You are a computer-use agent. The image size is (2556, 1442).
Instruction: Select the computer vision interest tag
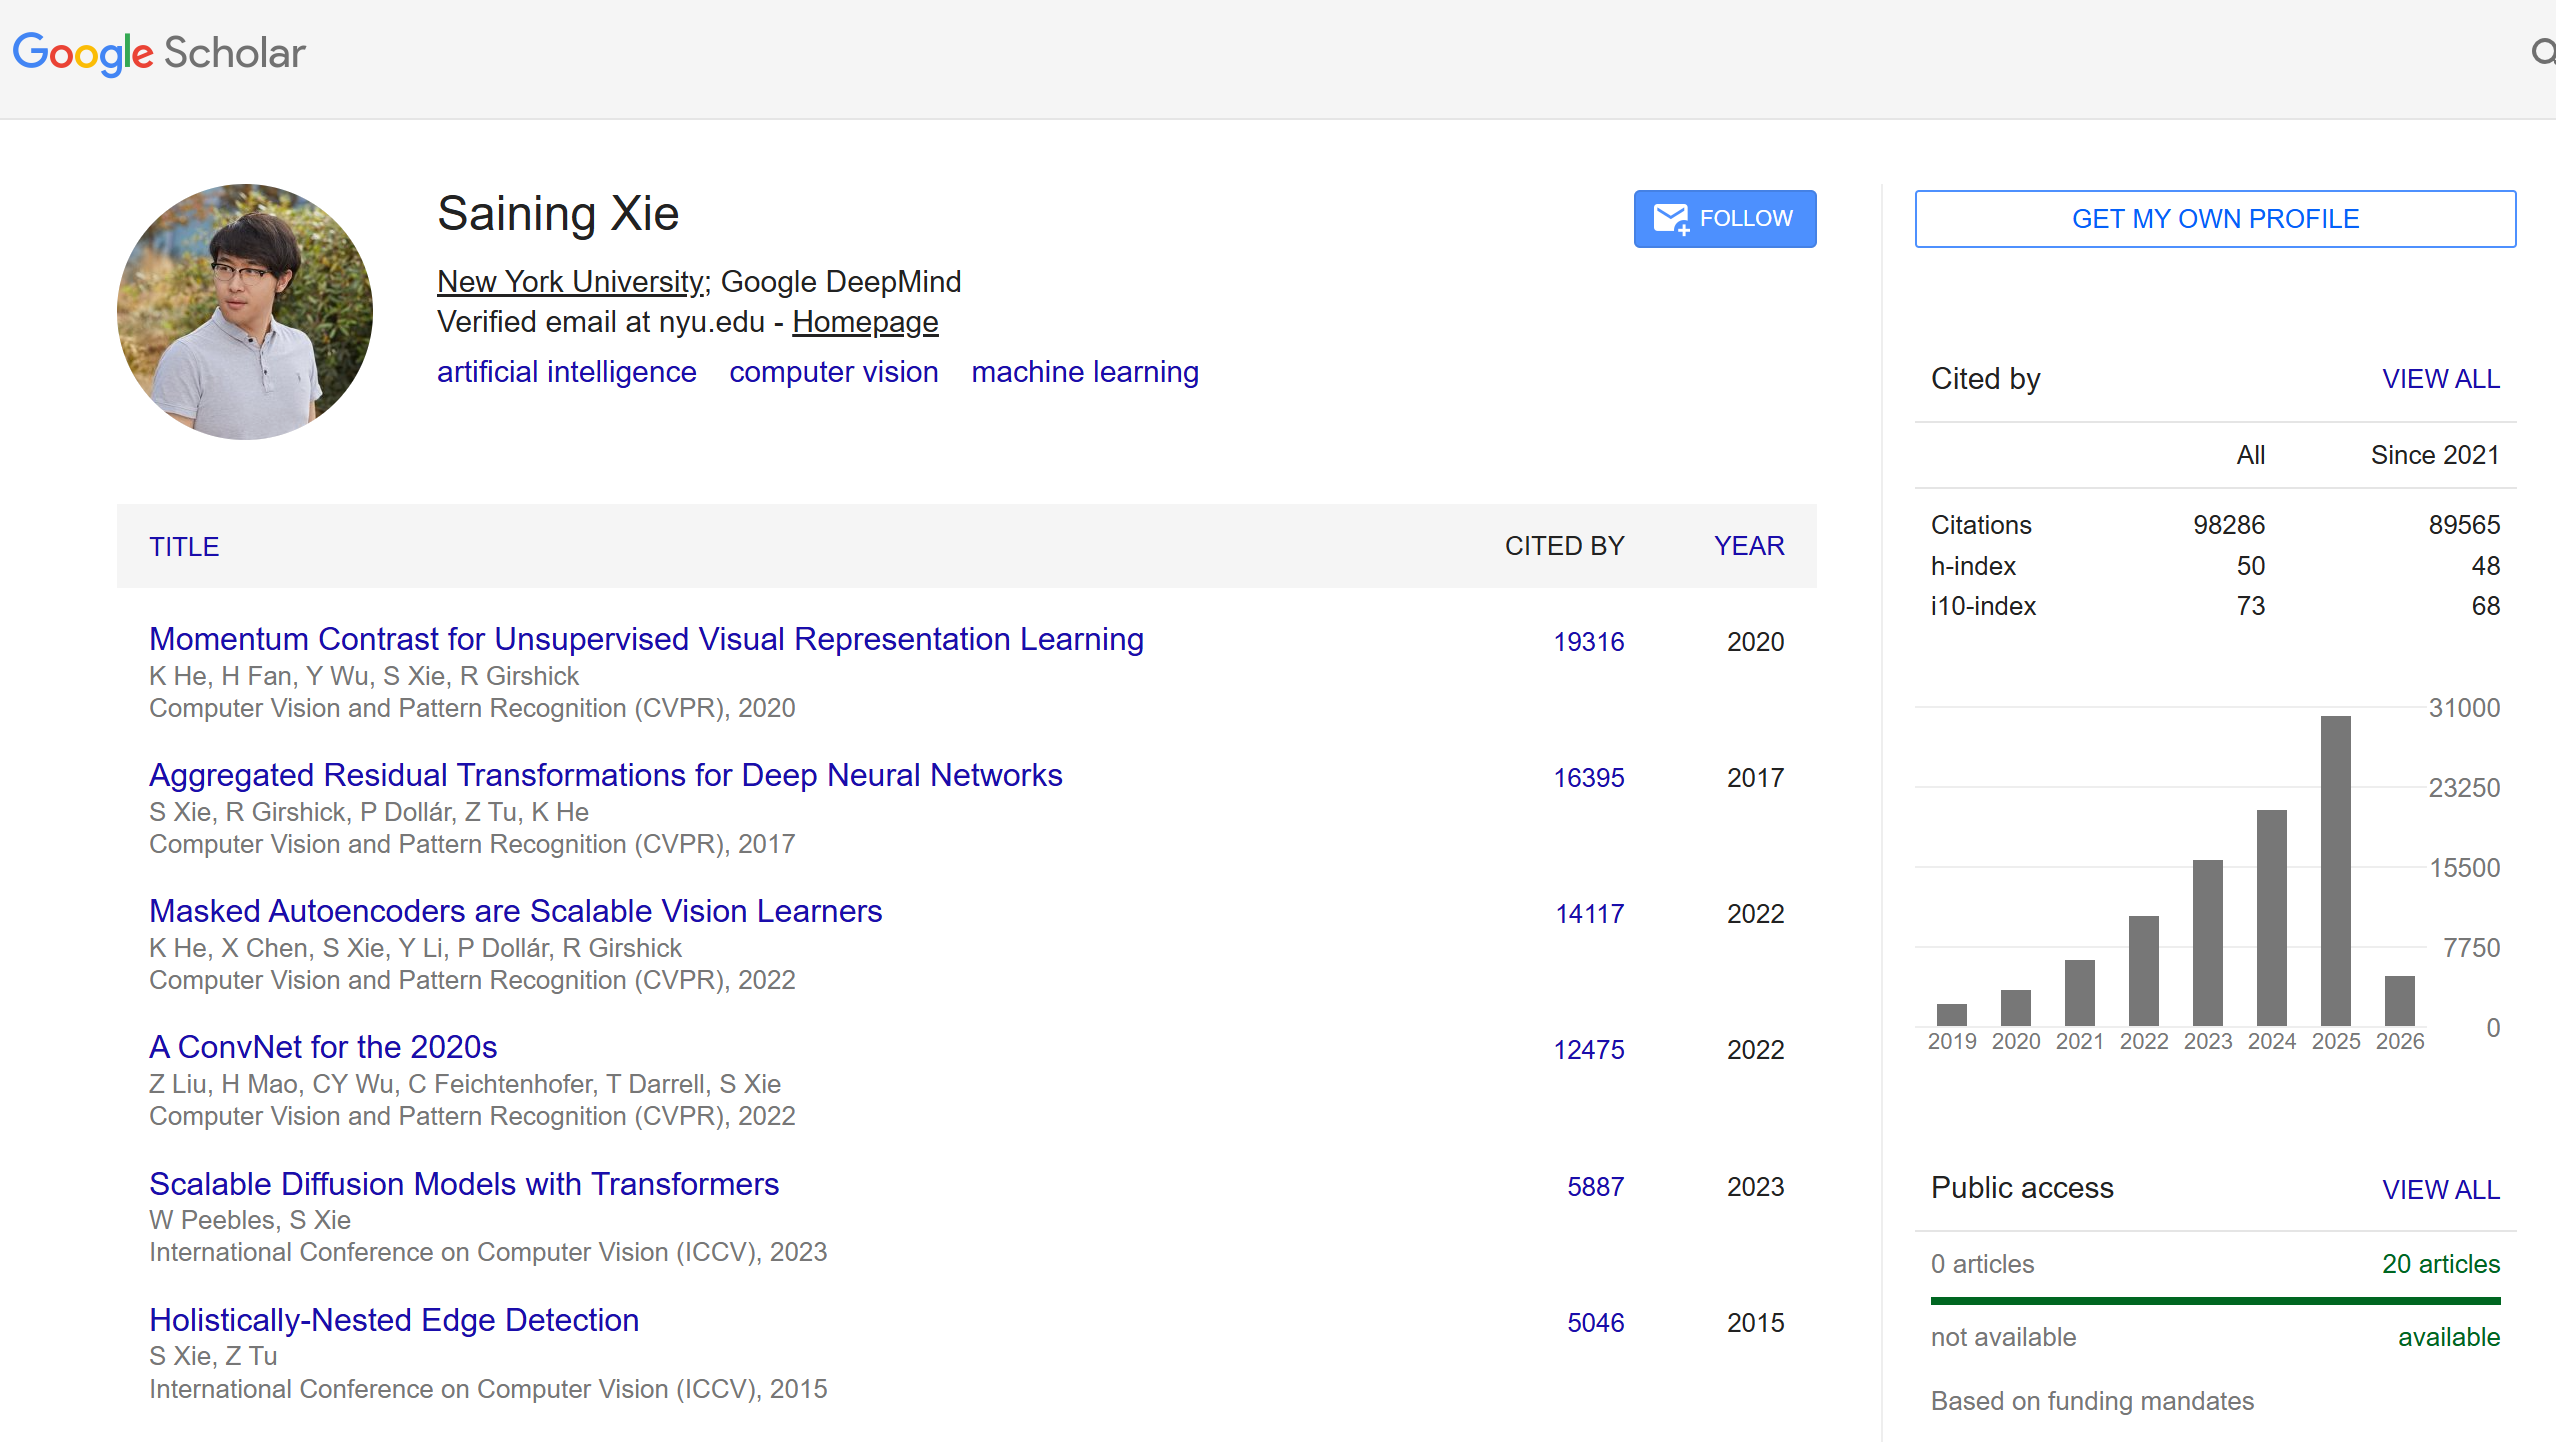(x=833, y=372)
